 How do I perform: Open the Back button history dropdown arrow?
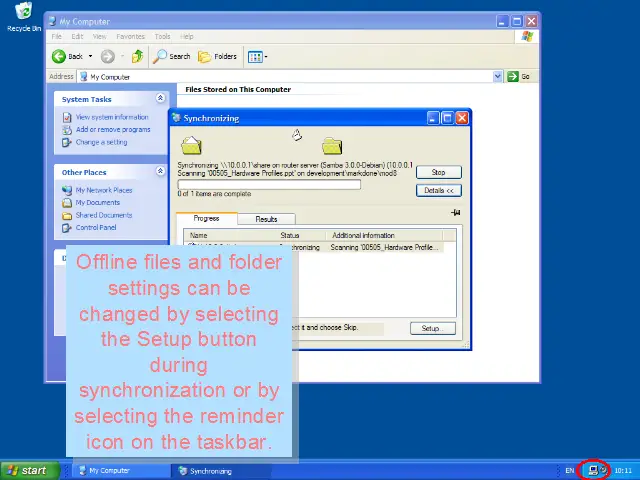90,56
